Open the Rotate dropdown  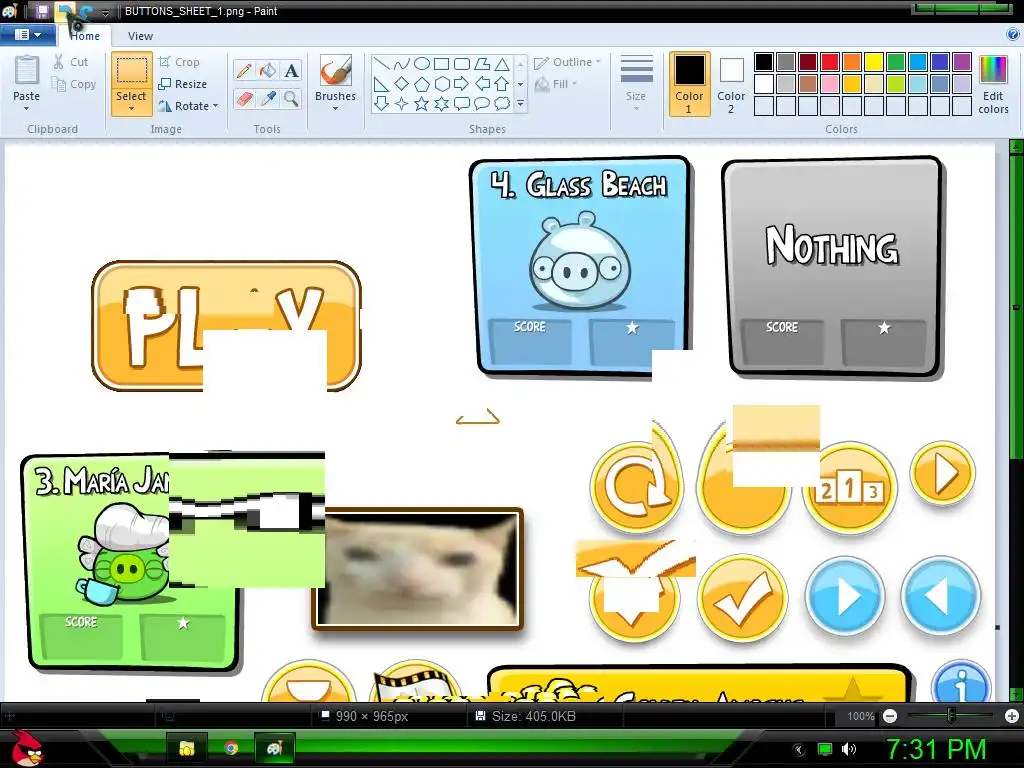pyautogui.click(x=189, y=106)
